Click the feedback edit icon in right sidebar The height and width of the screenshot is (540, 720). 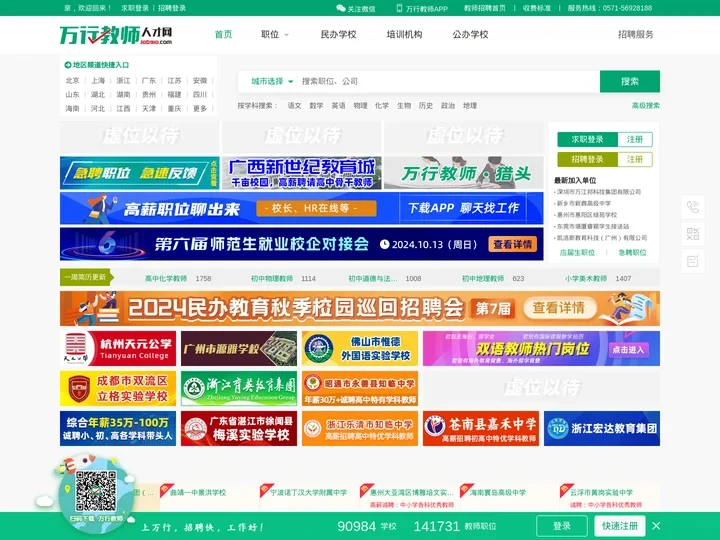click(692, 261)
